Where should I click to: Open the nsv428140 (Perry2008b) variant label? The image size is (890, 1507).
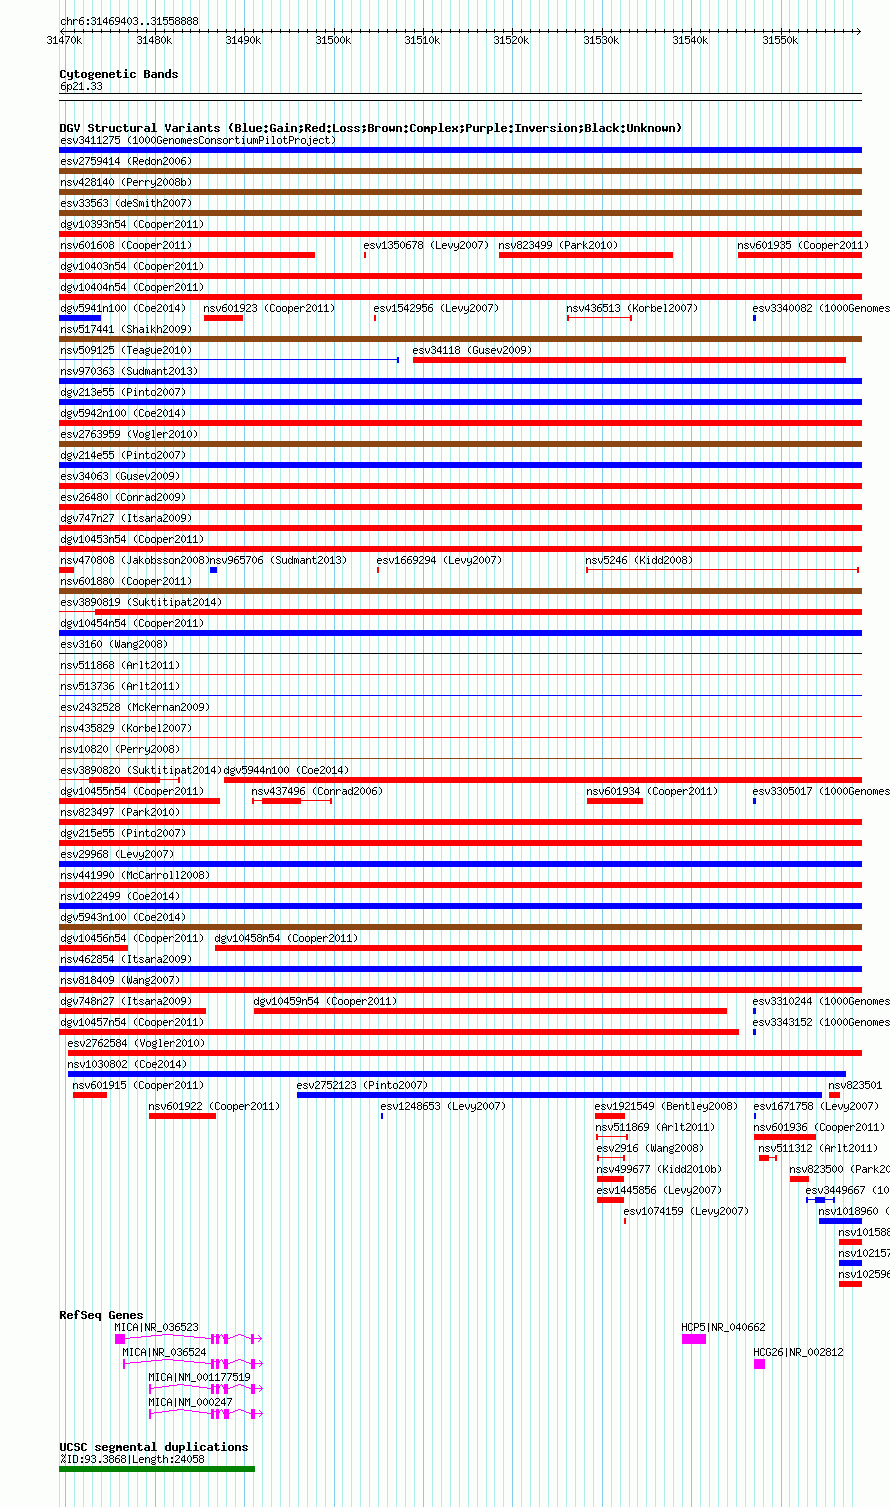(126, 182)
